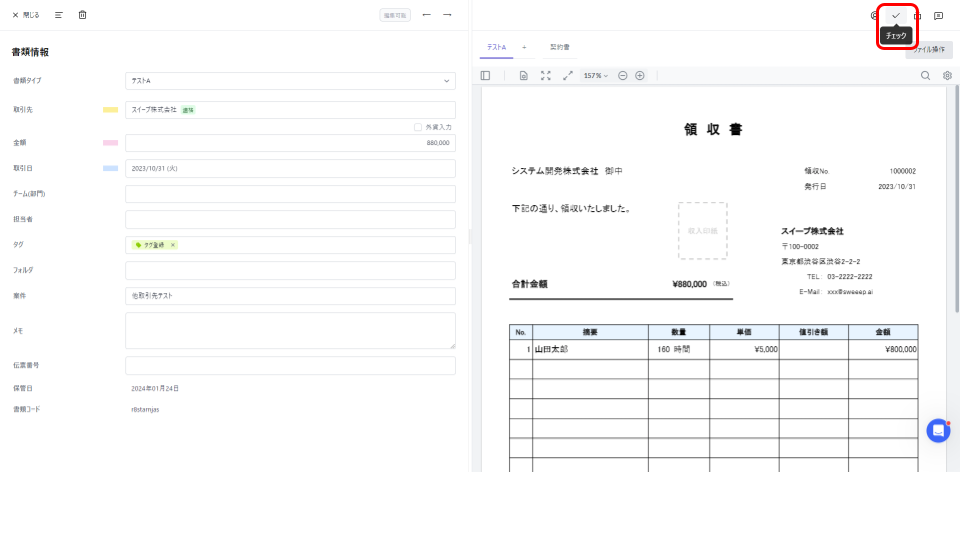Click the 取引日 date field
The image size is (960, 540).
[290, 168]
